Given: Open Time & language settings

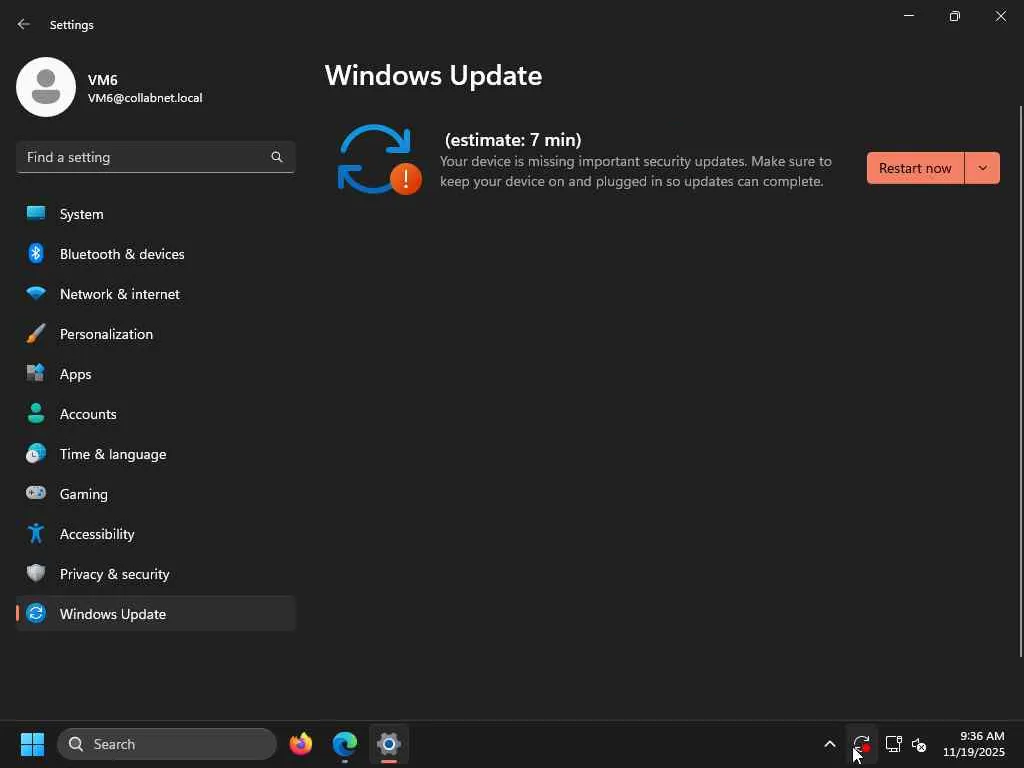Looking at the screenshot, I should 155,454.
